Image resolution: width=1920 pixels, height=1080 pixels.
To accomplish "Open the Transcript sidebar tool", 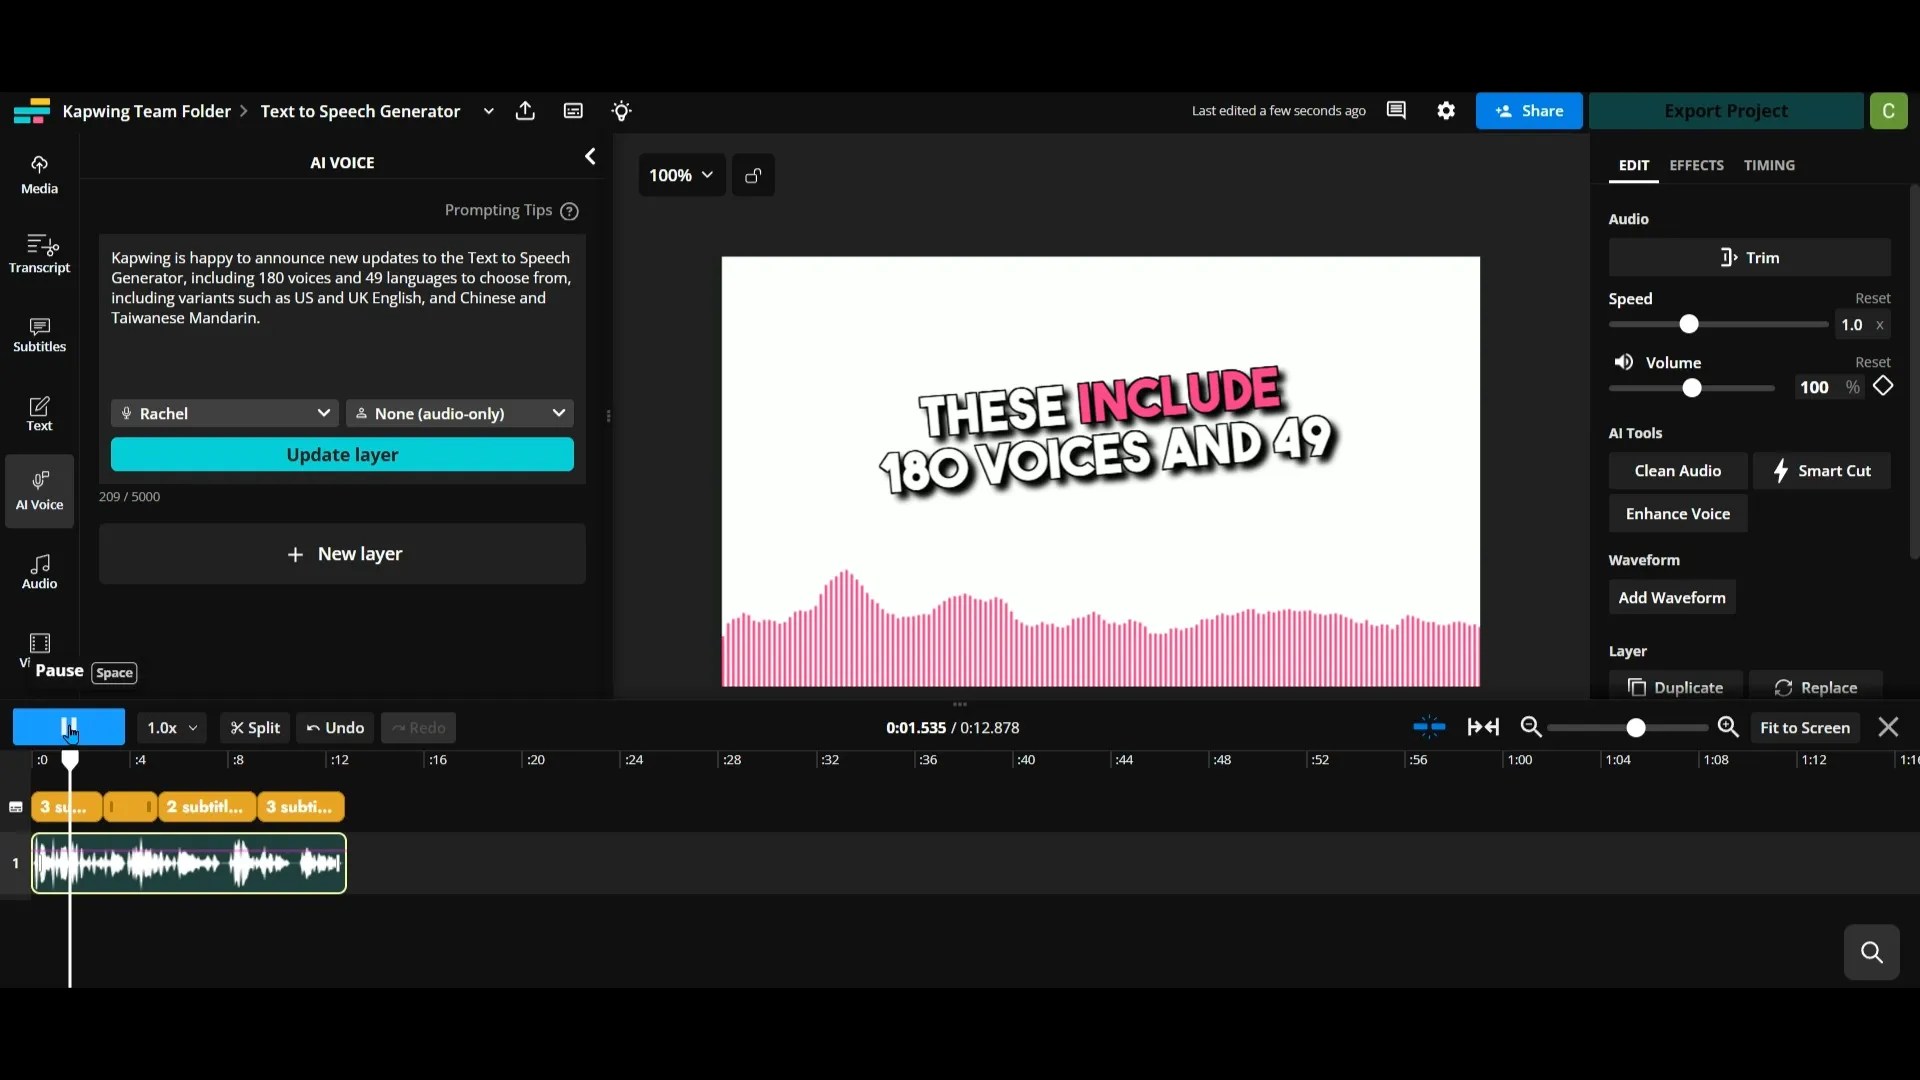I will coord(39,253).
